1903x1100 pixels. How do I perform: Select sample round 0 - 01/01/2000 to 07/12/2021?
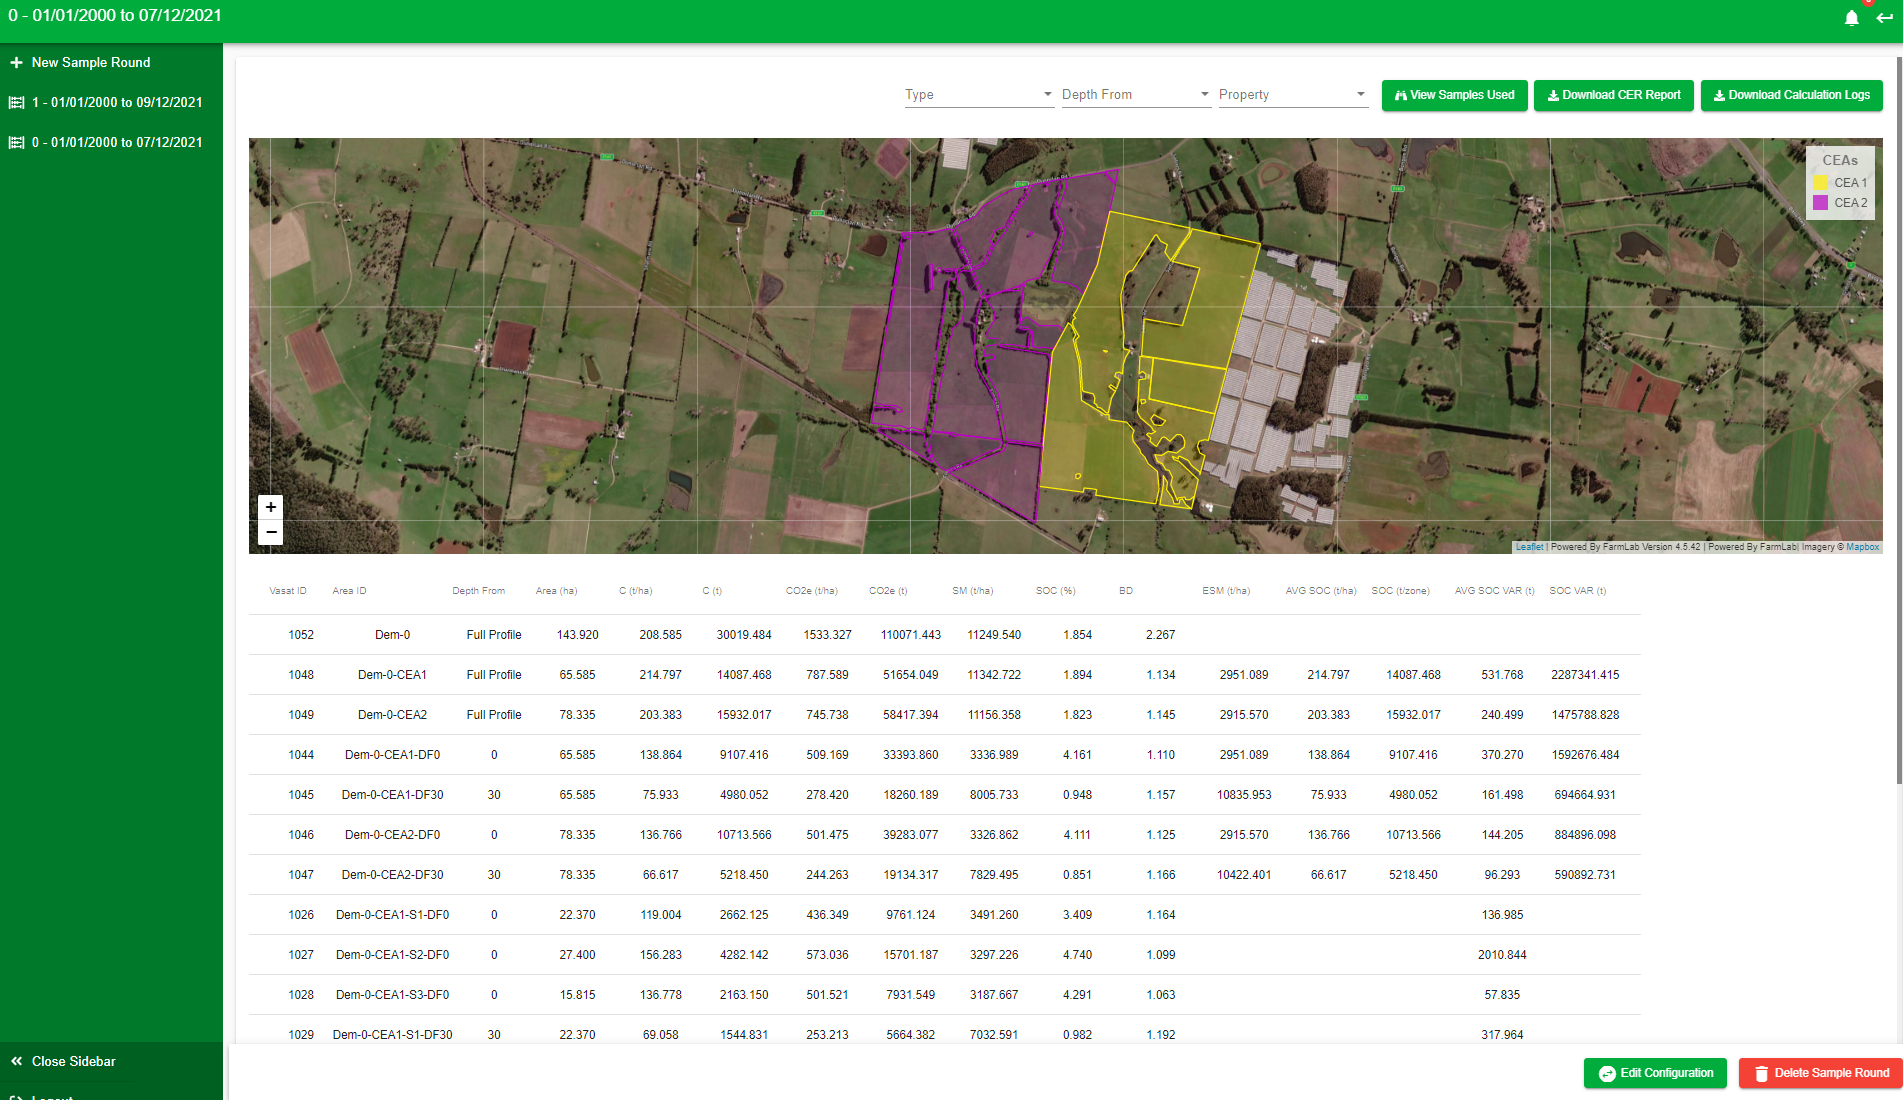(116, 142)
